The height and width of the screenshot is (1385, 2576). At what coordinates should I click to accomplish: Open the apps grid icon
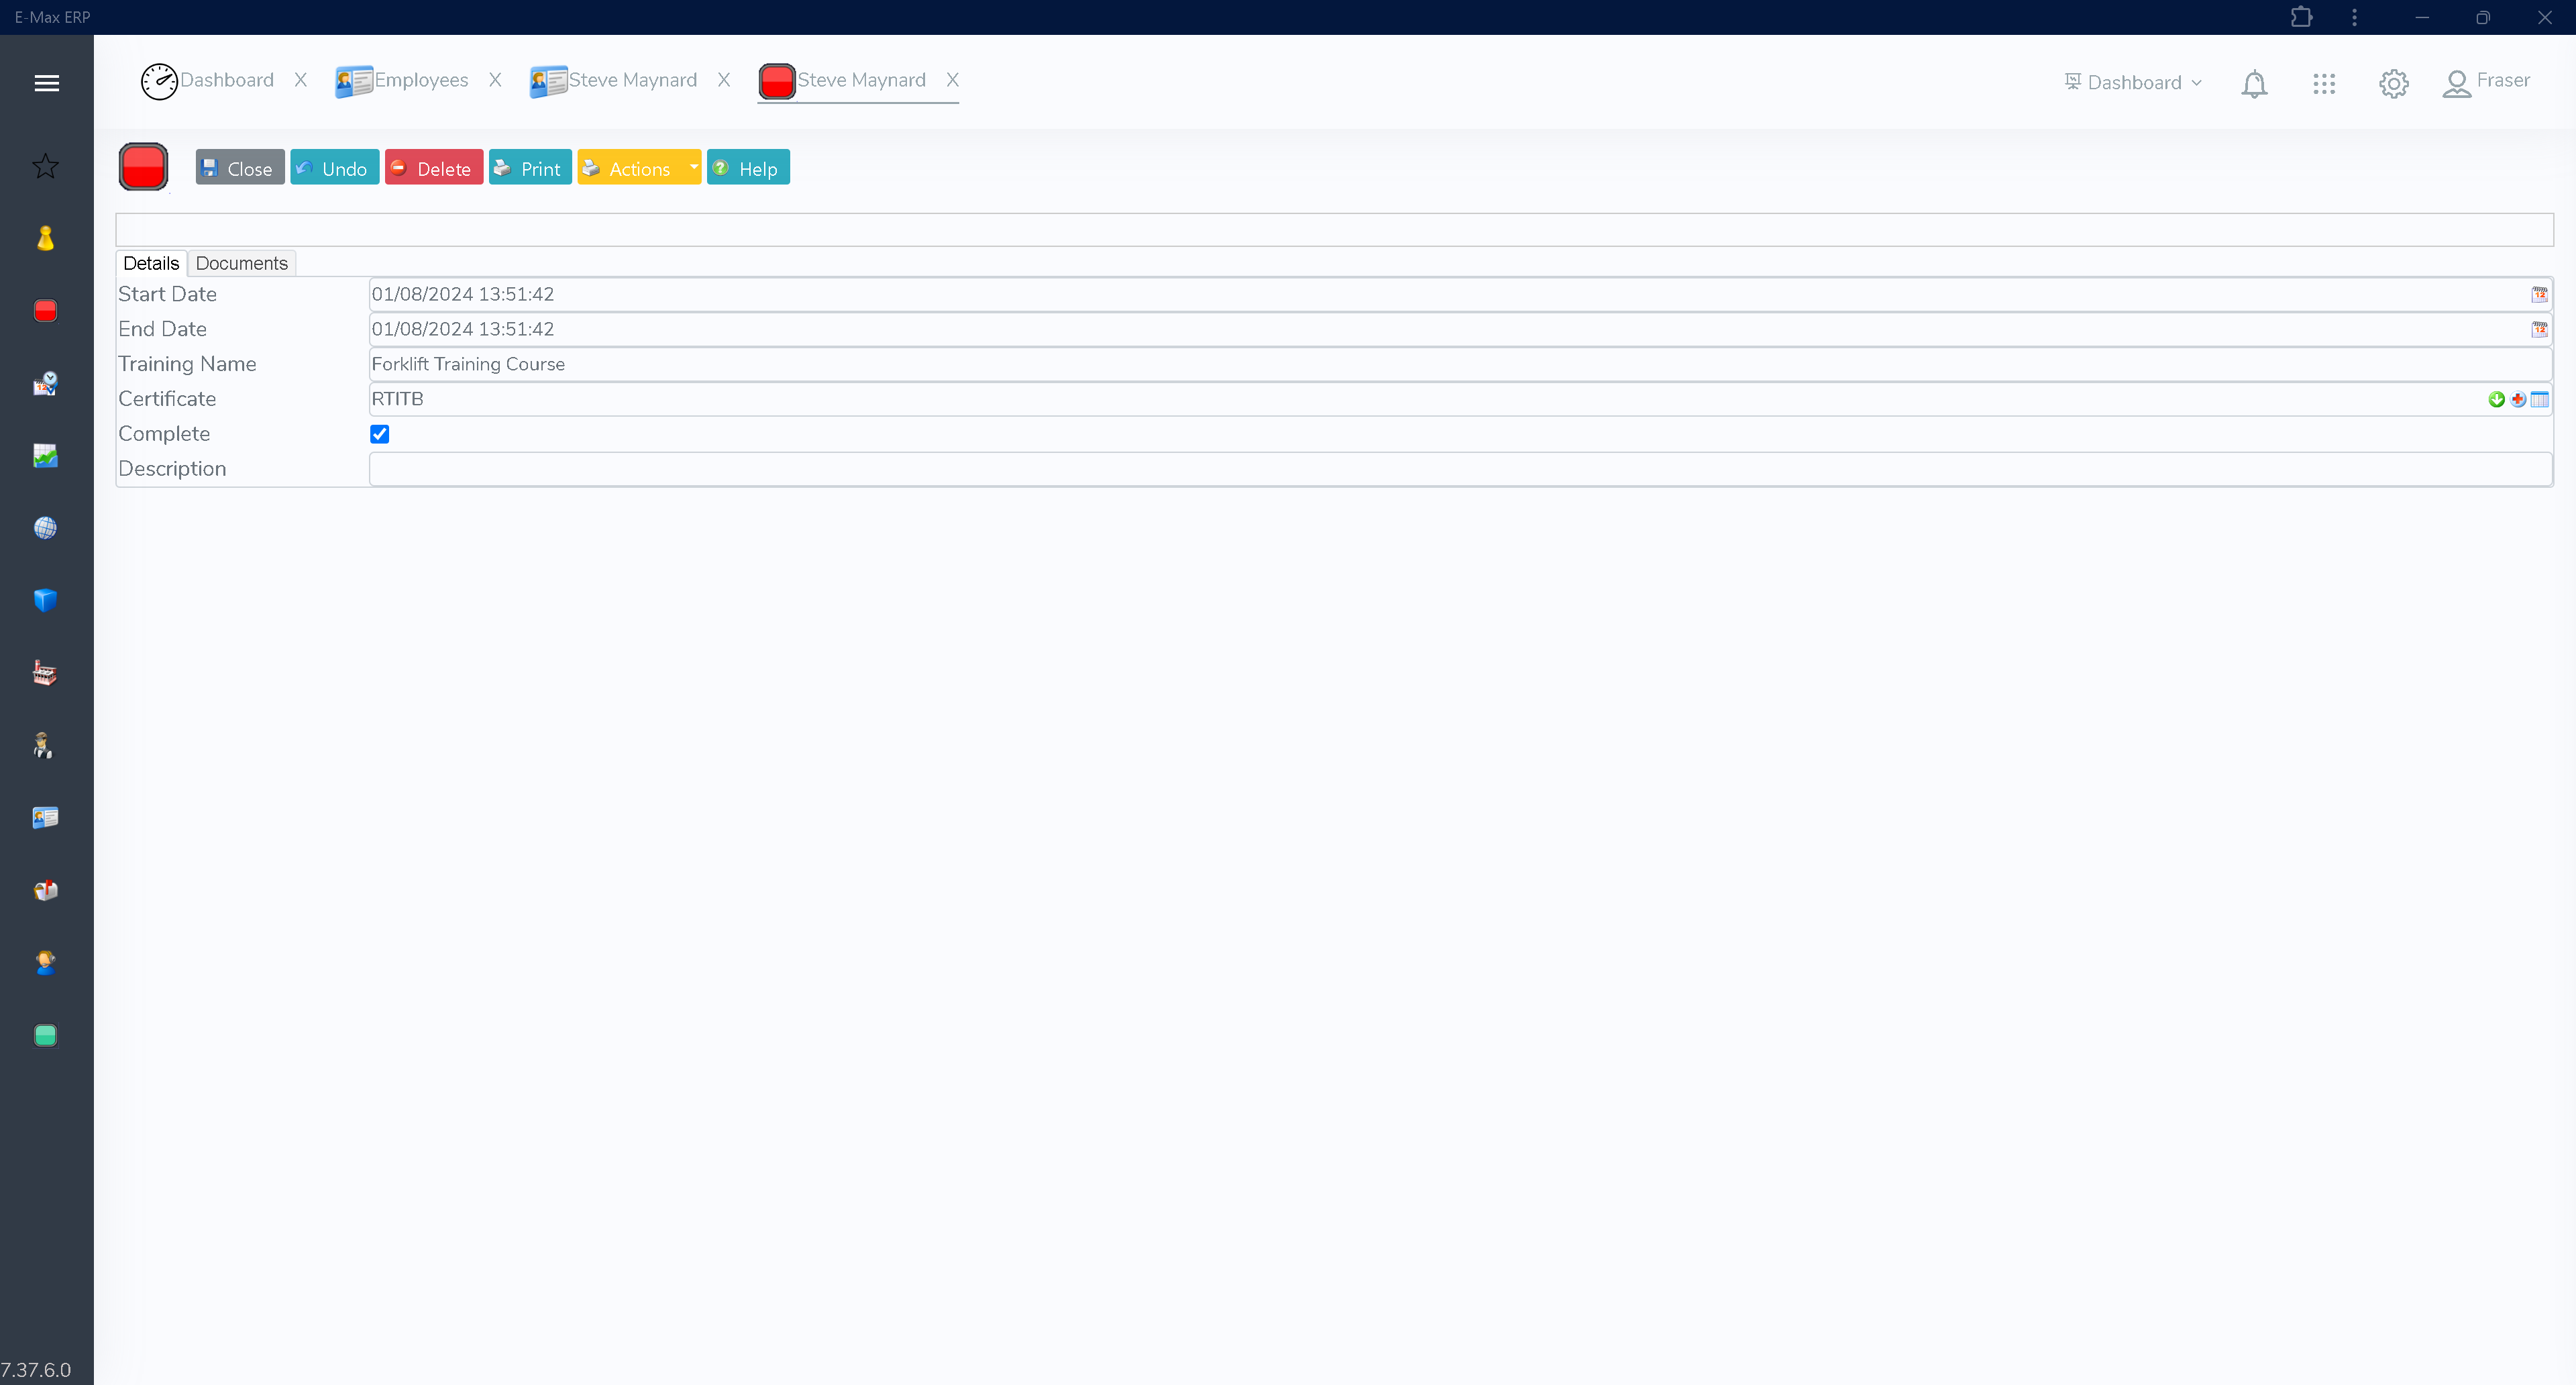[x=2324, y=84]
